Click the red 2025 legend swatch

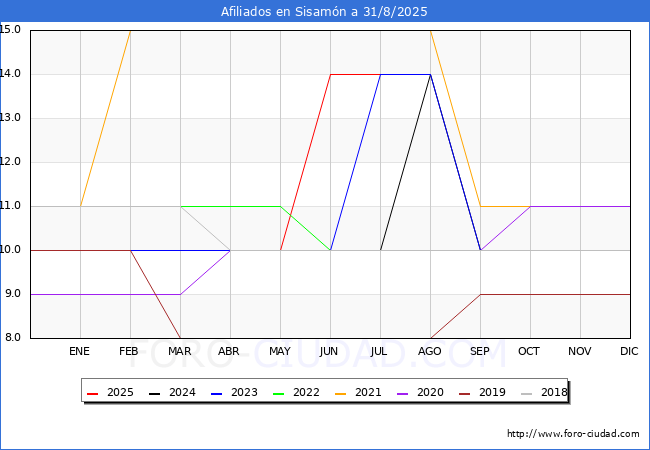pyautogui.click(x=92, y=393)
